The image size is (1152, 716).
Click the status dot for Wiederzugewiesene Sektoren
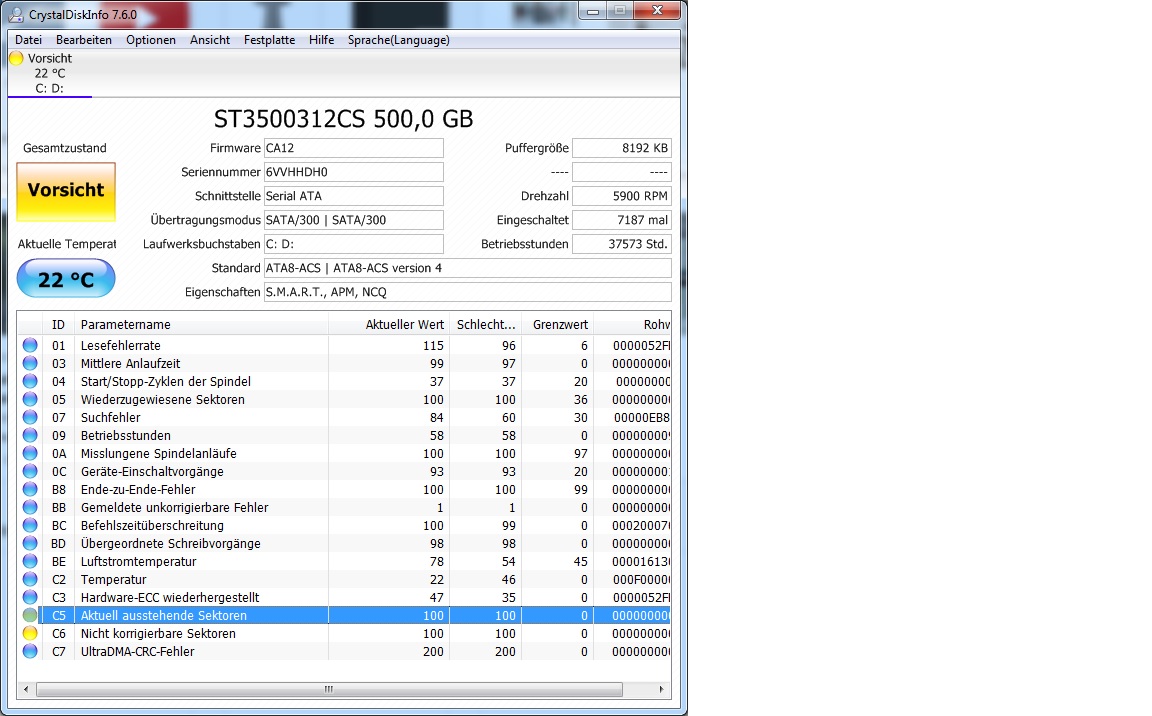30,399
